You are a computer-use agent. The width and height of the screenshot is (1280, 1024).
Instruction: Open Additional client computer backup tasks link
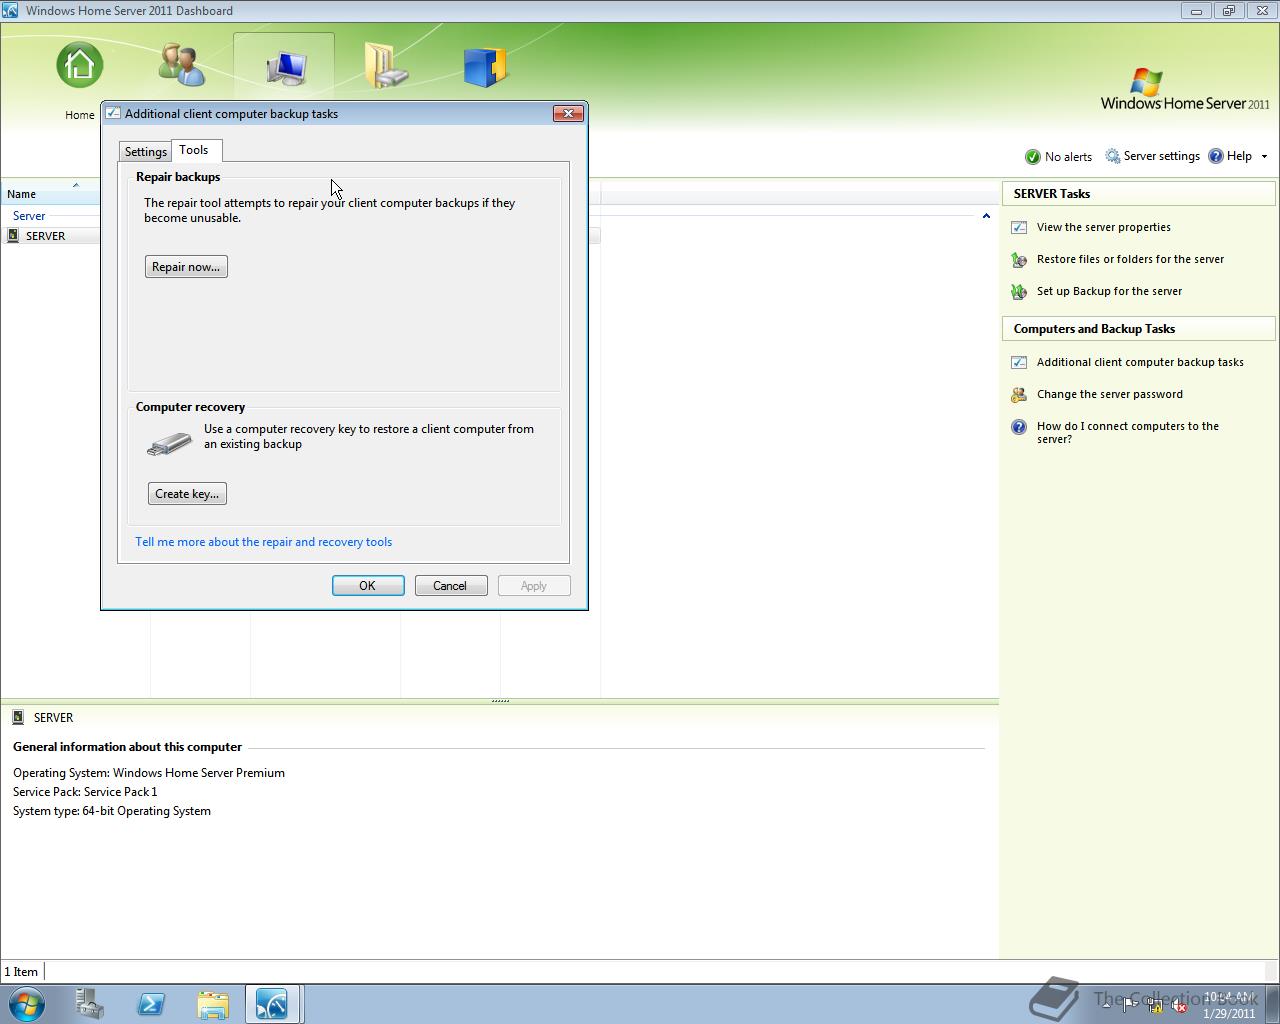[x=1140, y=362]
